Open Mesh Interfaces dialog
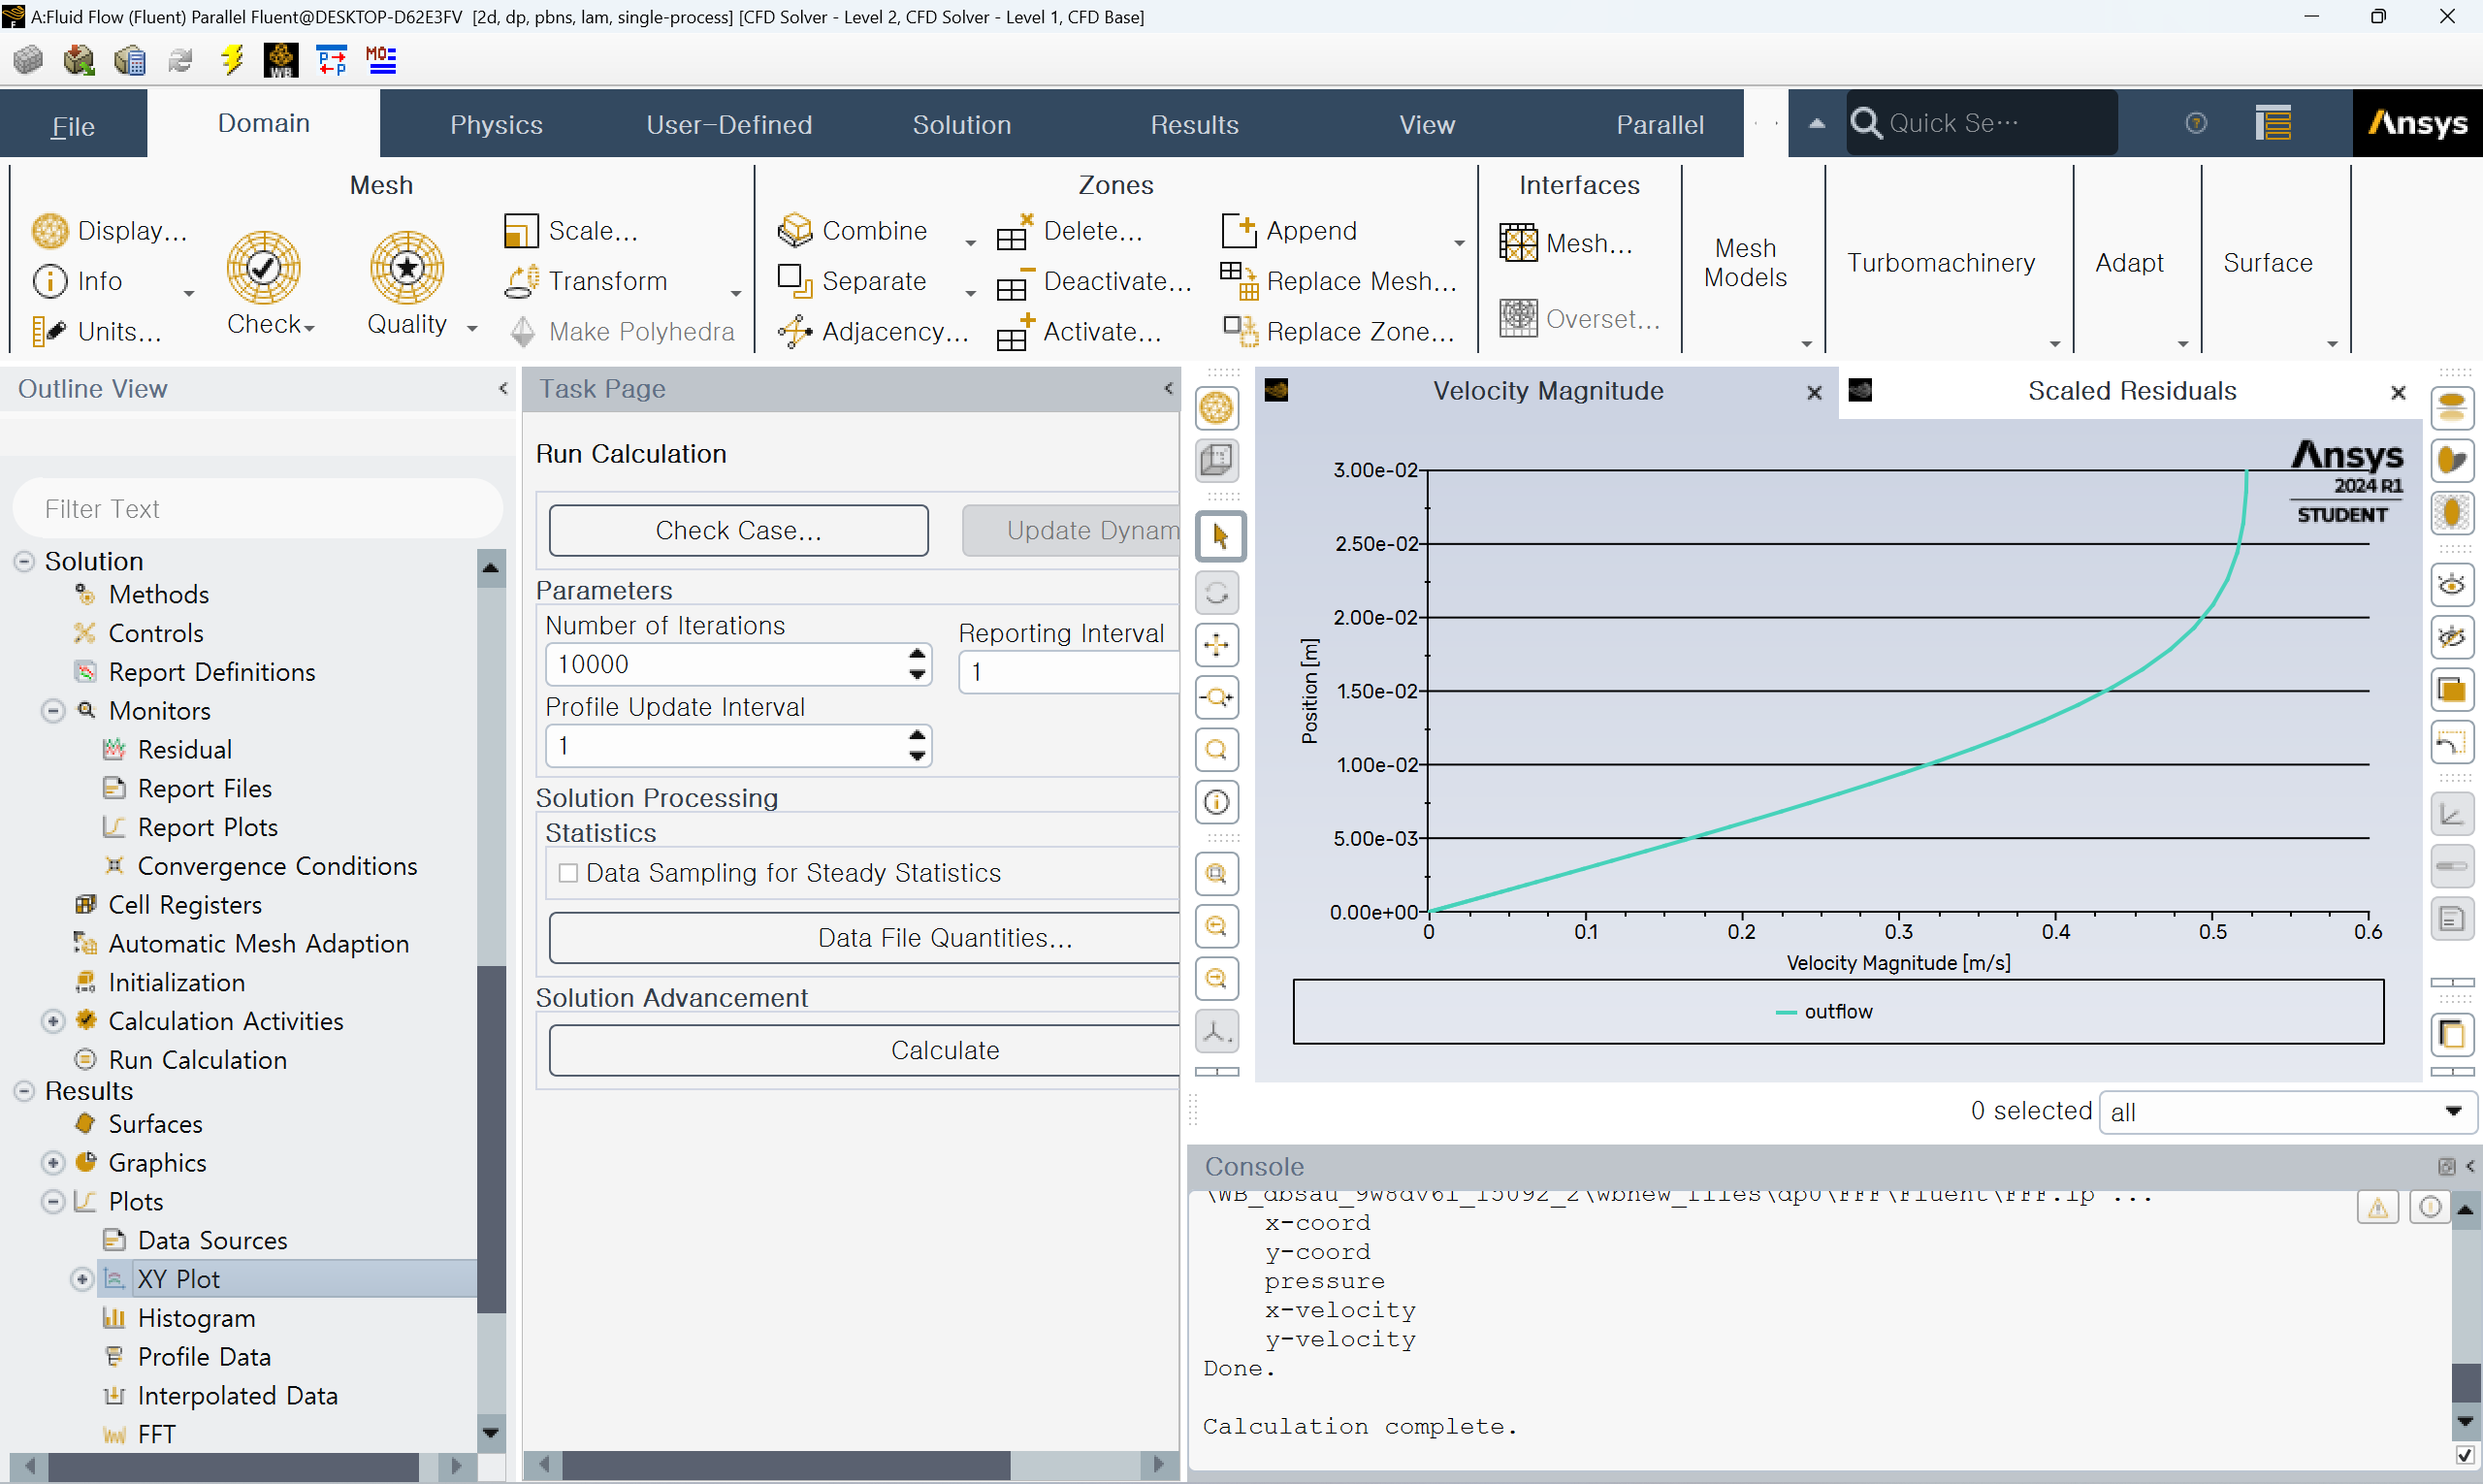This screenshot has width=2483, height=1484. coord(1567,243)
